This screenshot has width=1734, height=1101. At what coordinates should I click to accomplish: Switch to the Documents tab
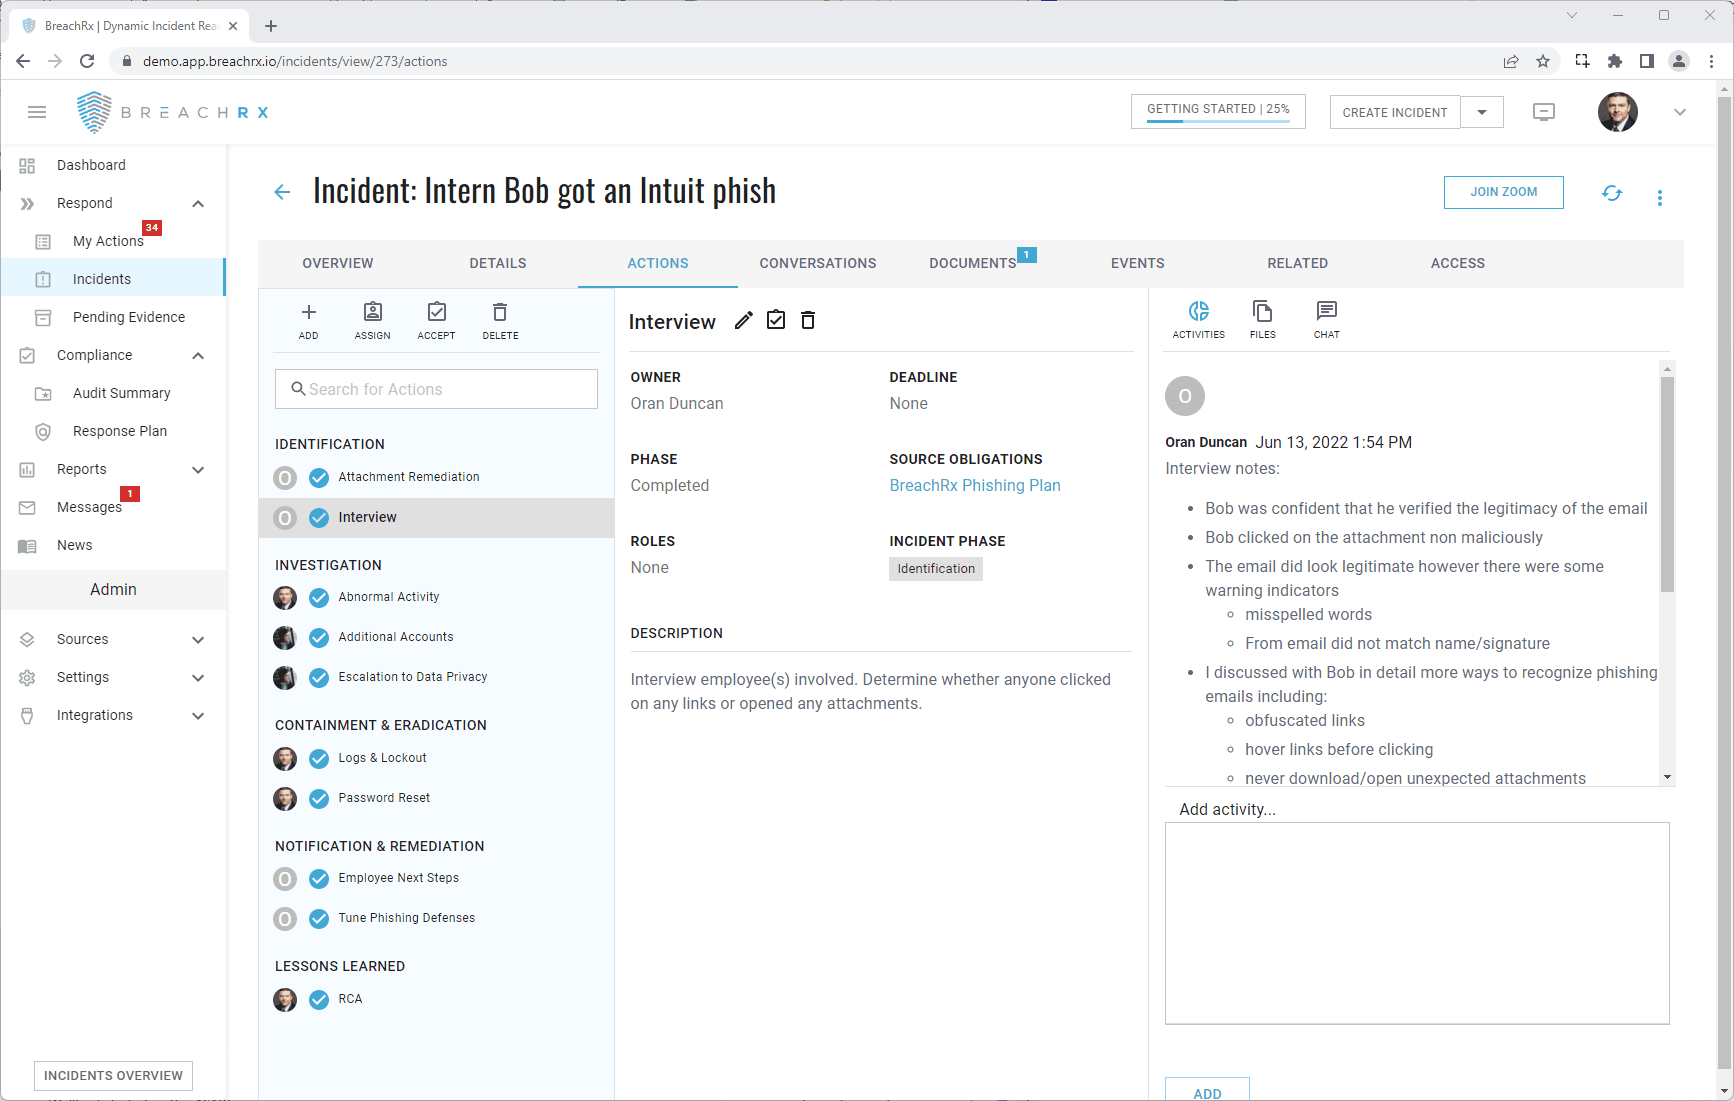click(x=972, y=263)
